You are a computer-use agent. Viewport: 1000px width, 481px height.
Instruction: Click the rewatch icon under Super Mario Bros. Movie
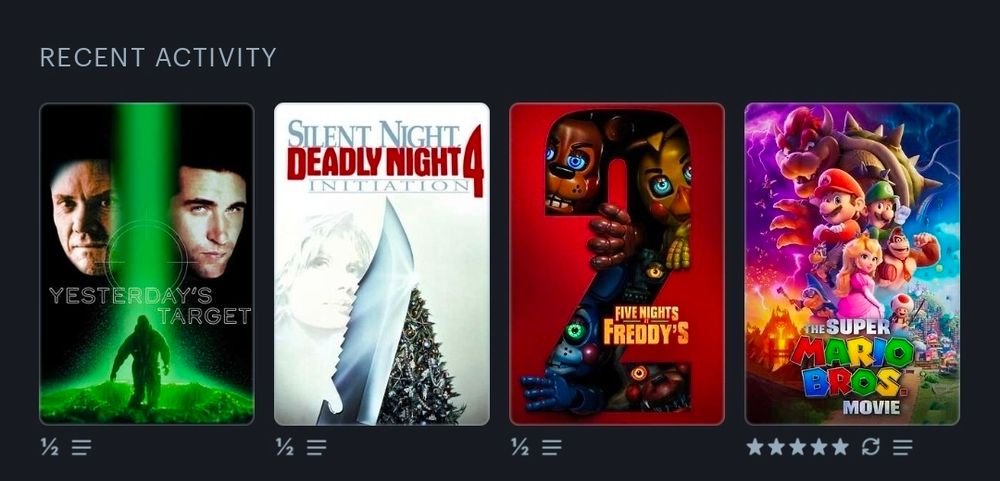click(x=871, y=447)
